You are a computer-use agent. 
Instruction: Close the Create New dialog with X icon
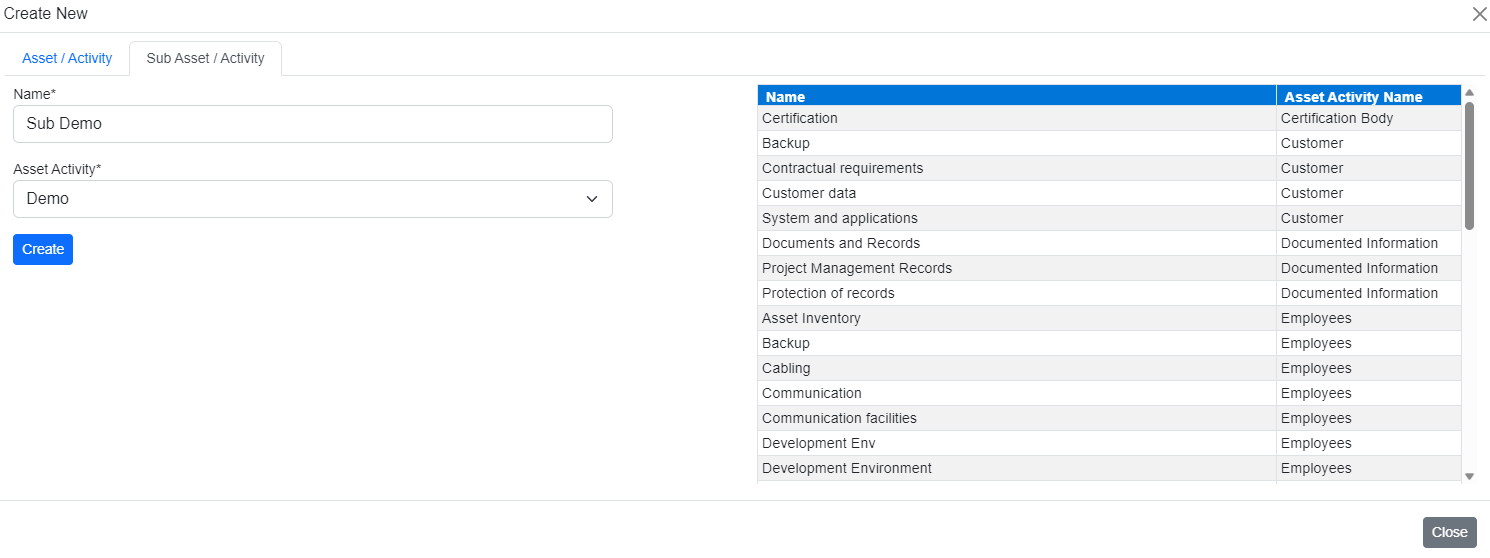tap(1479, 14)
